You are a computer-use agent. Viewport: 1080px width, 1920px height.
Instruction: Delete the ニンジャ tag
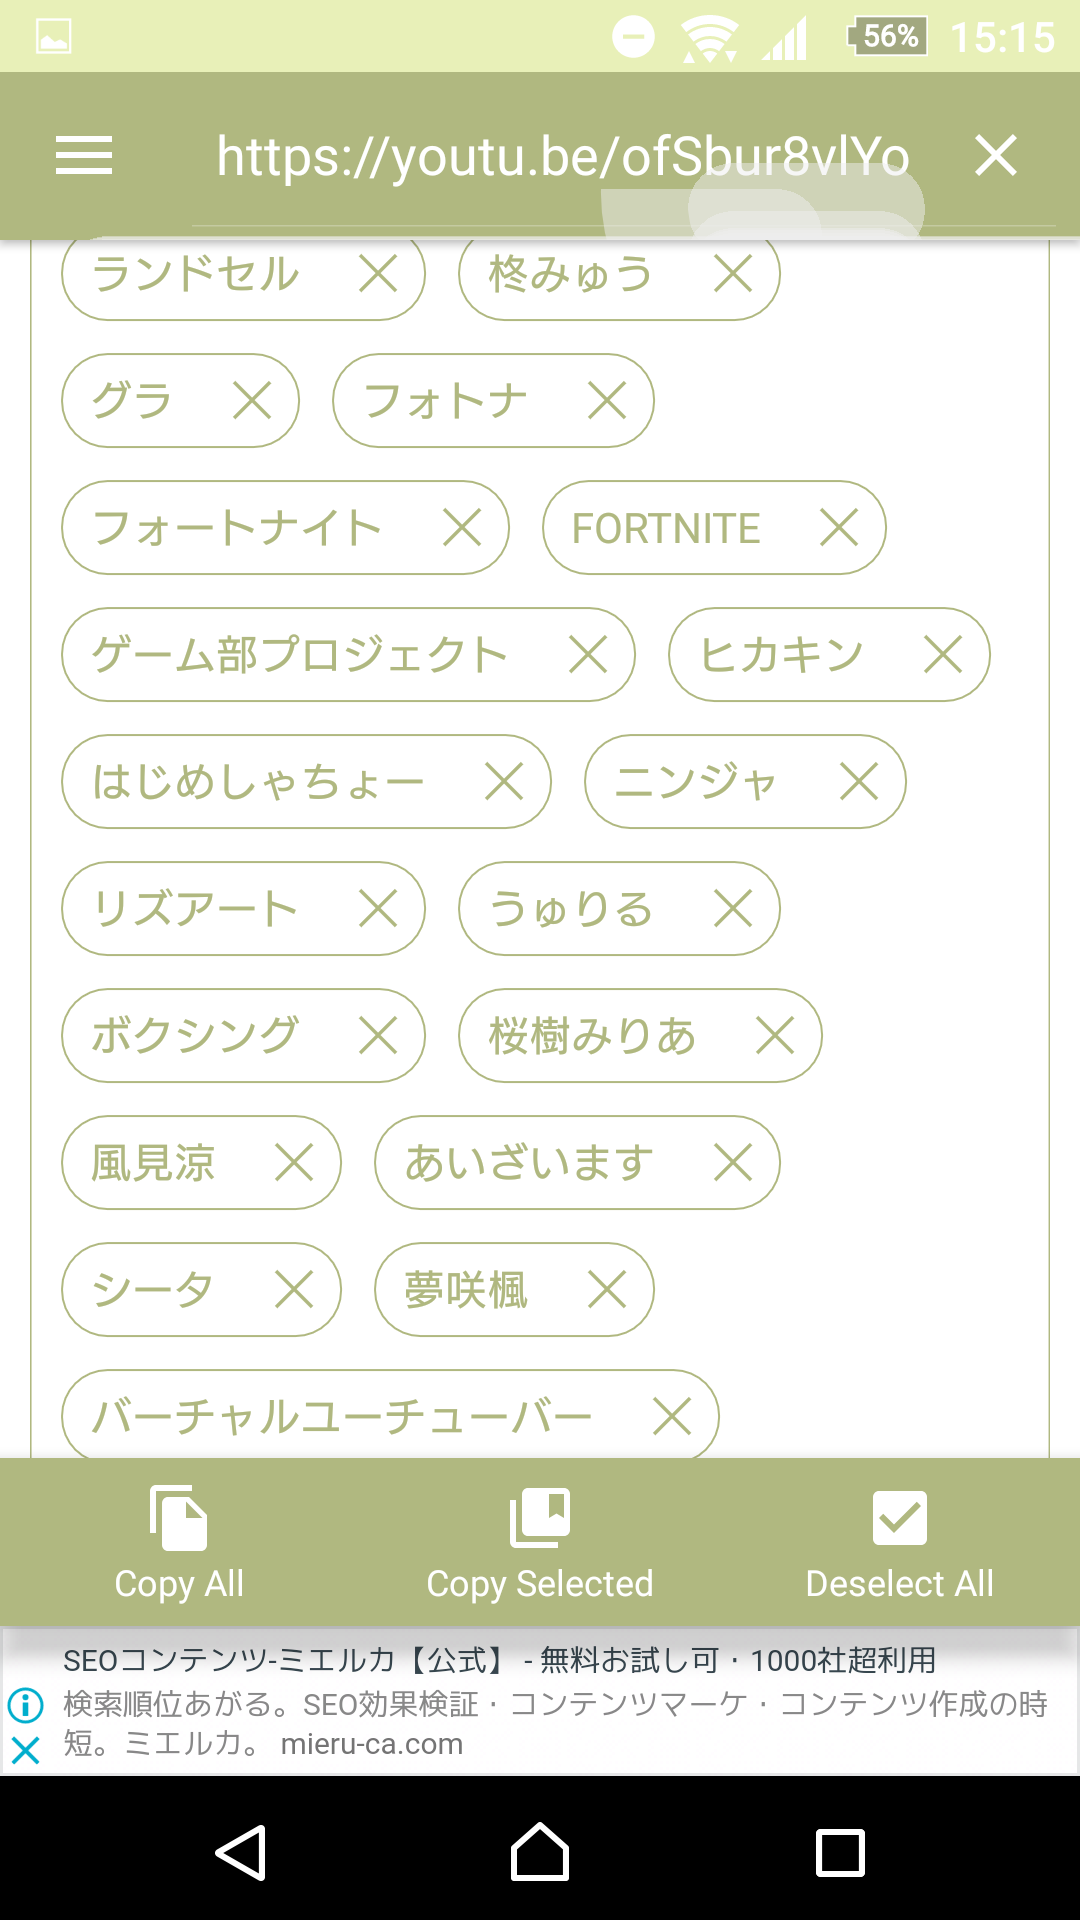(x=859, y=782)
